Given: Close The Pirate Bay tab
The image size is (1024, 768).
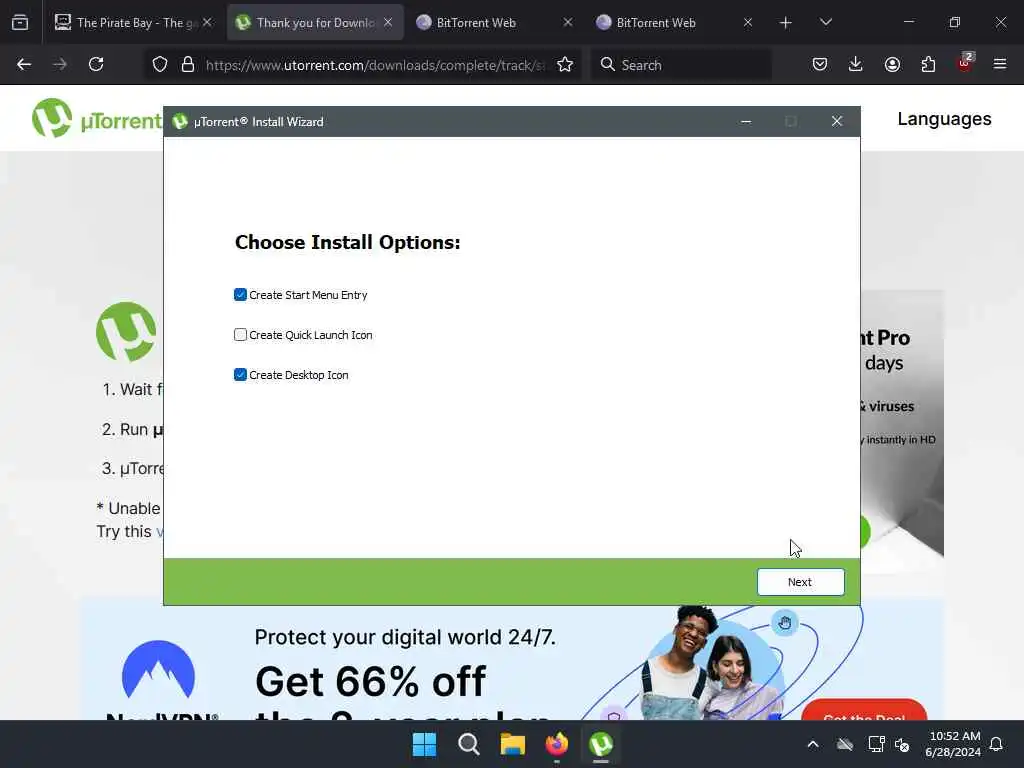Looking at the screenshot, I should coord(208,23).
